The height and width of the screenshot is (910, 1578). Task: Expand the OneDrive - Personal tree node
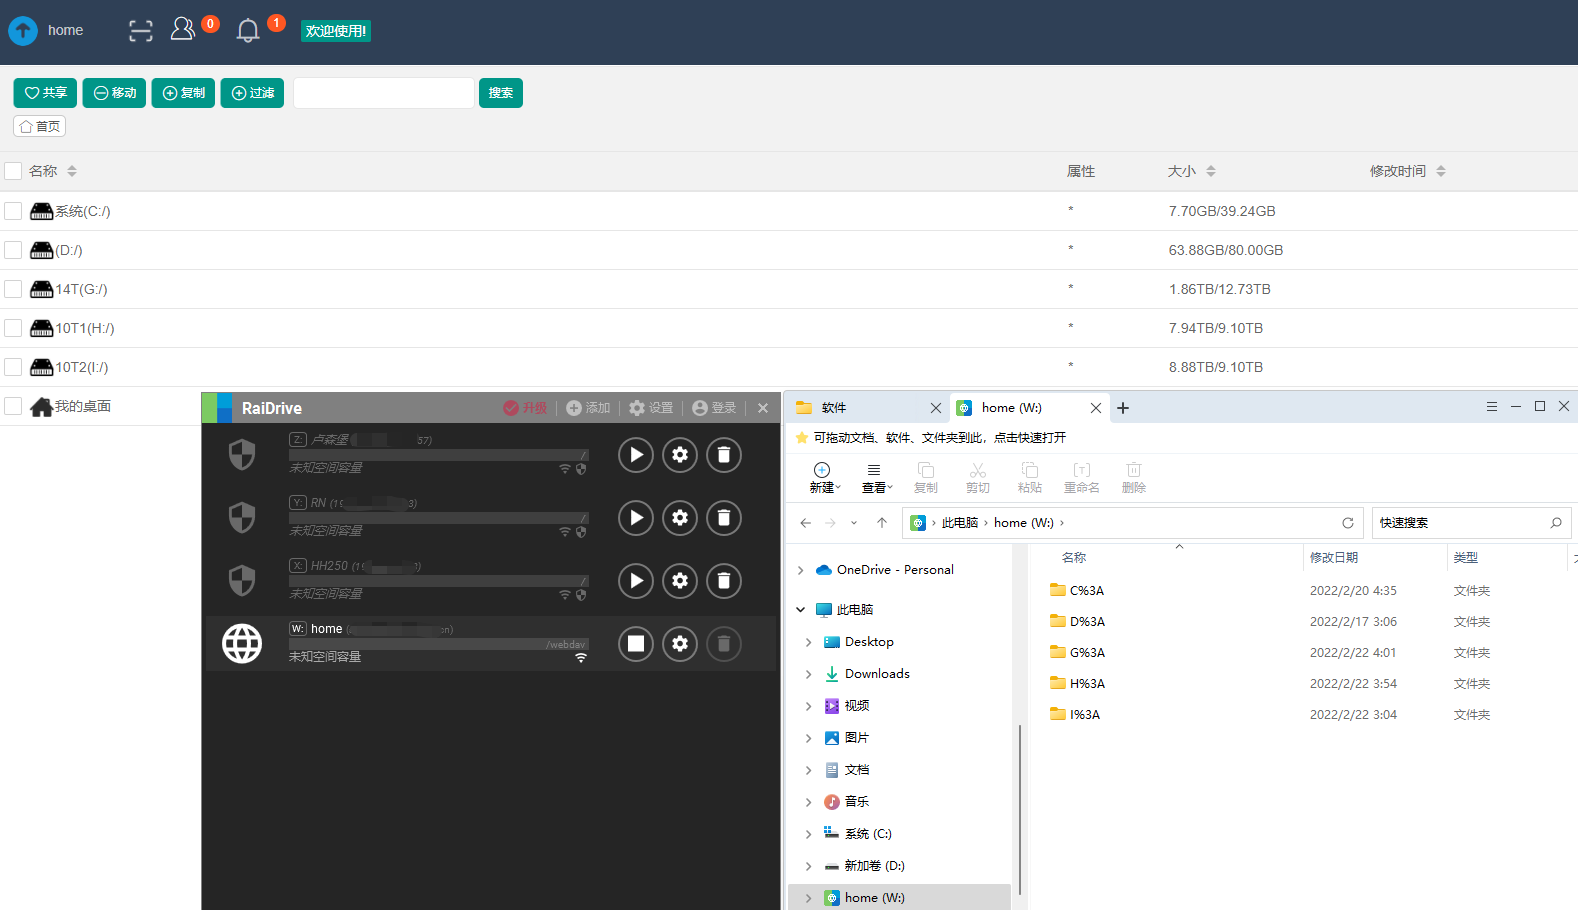tap(801, 570)
